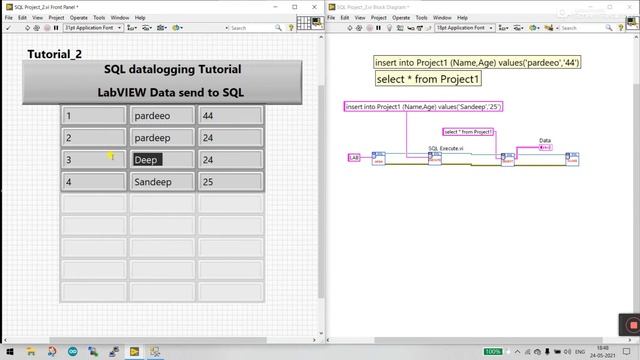Image resolution: width=640 pixels, height=360 pixels.
Task: Open Window menu in Block Diagram
Action: click(442, 18)
